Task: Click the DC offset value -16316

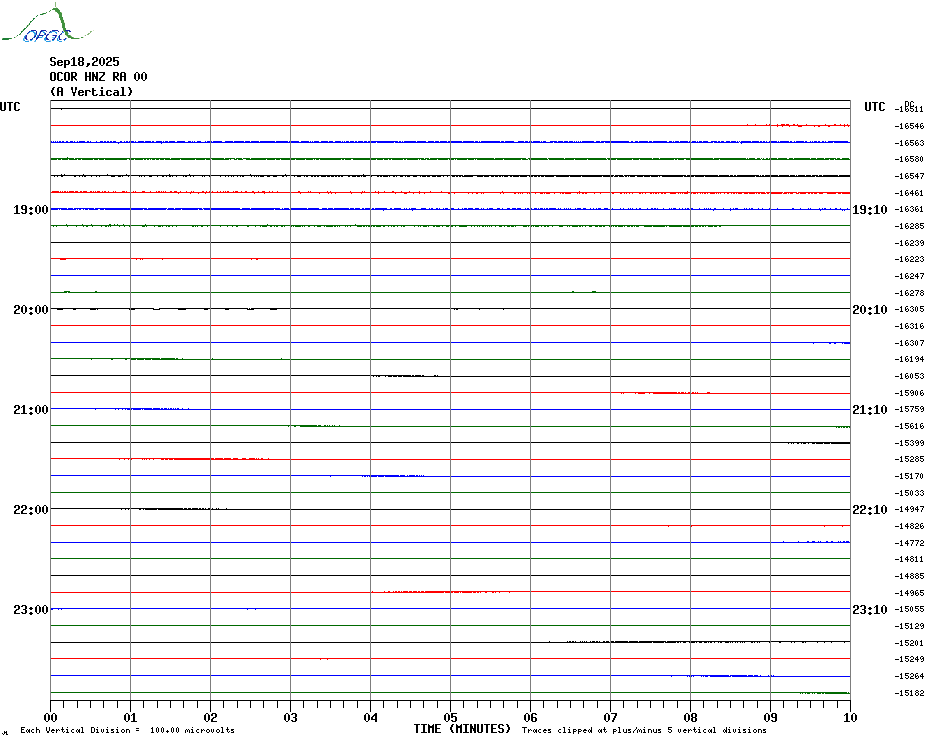Action: 909,326
